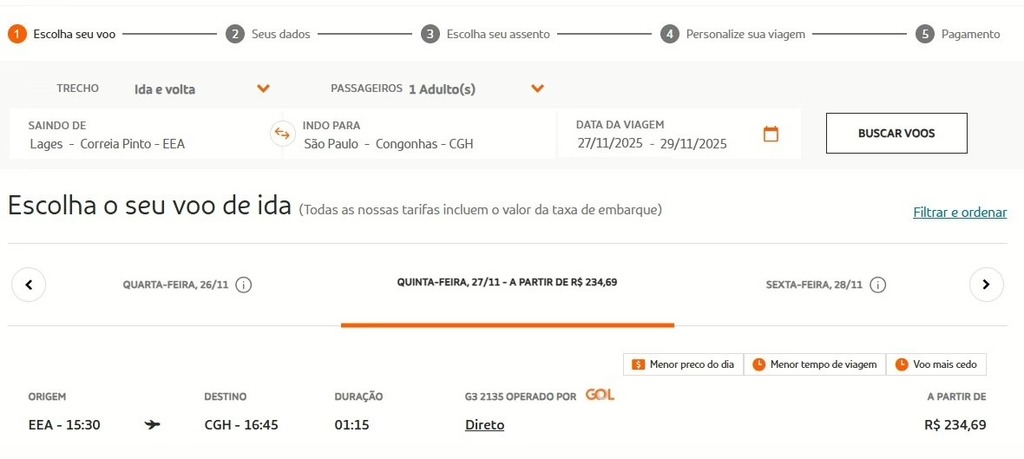Show info icon for Sexta-feira 28/11
The height and width of the screenshot is (459, 1024).
(x=878, y=285)
